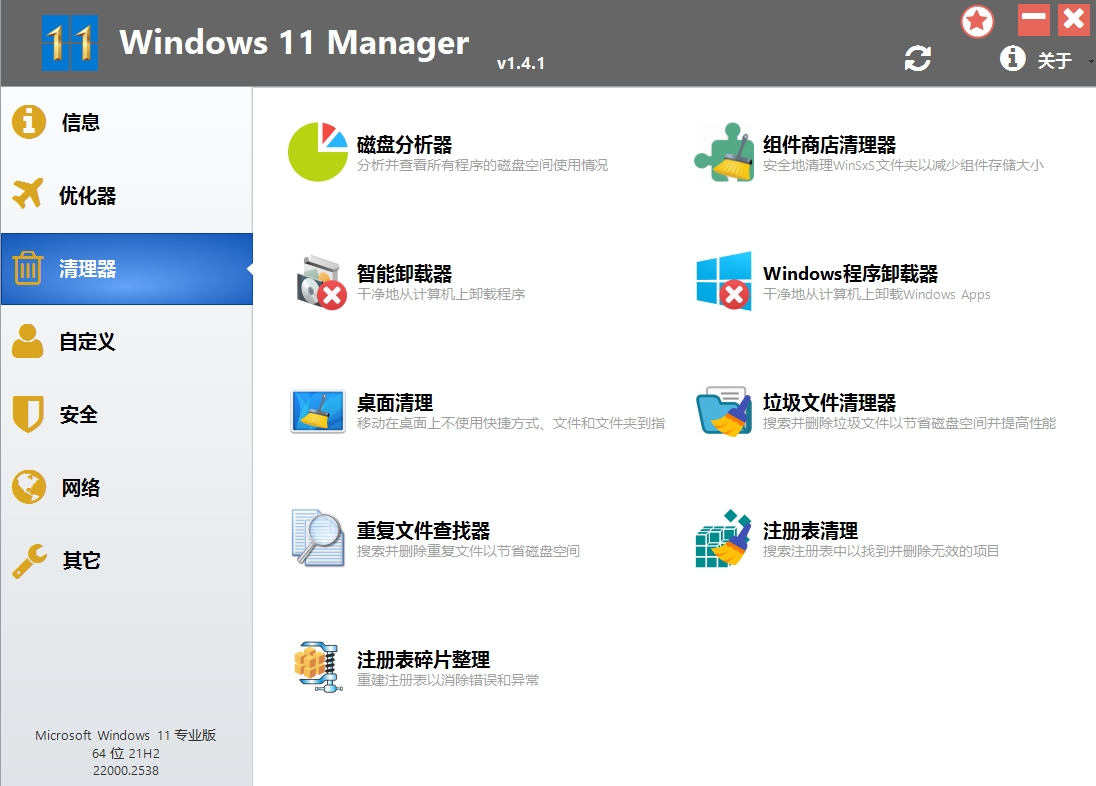
Task: Click the circular info icon near 关于
Action: [1012, 60]
